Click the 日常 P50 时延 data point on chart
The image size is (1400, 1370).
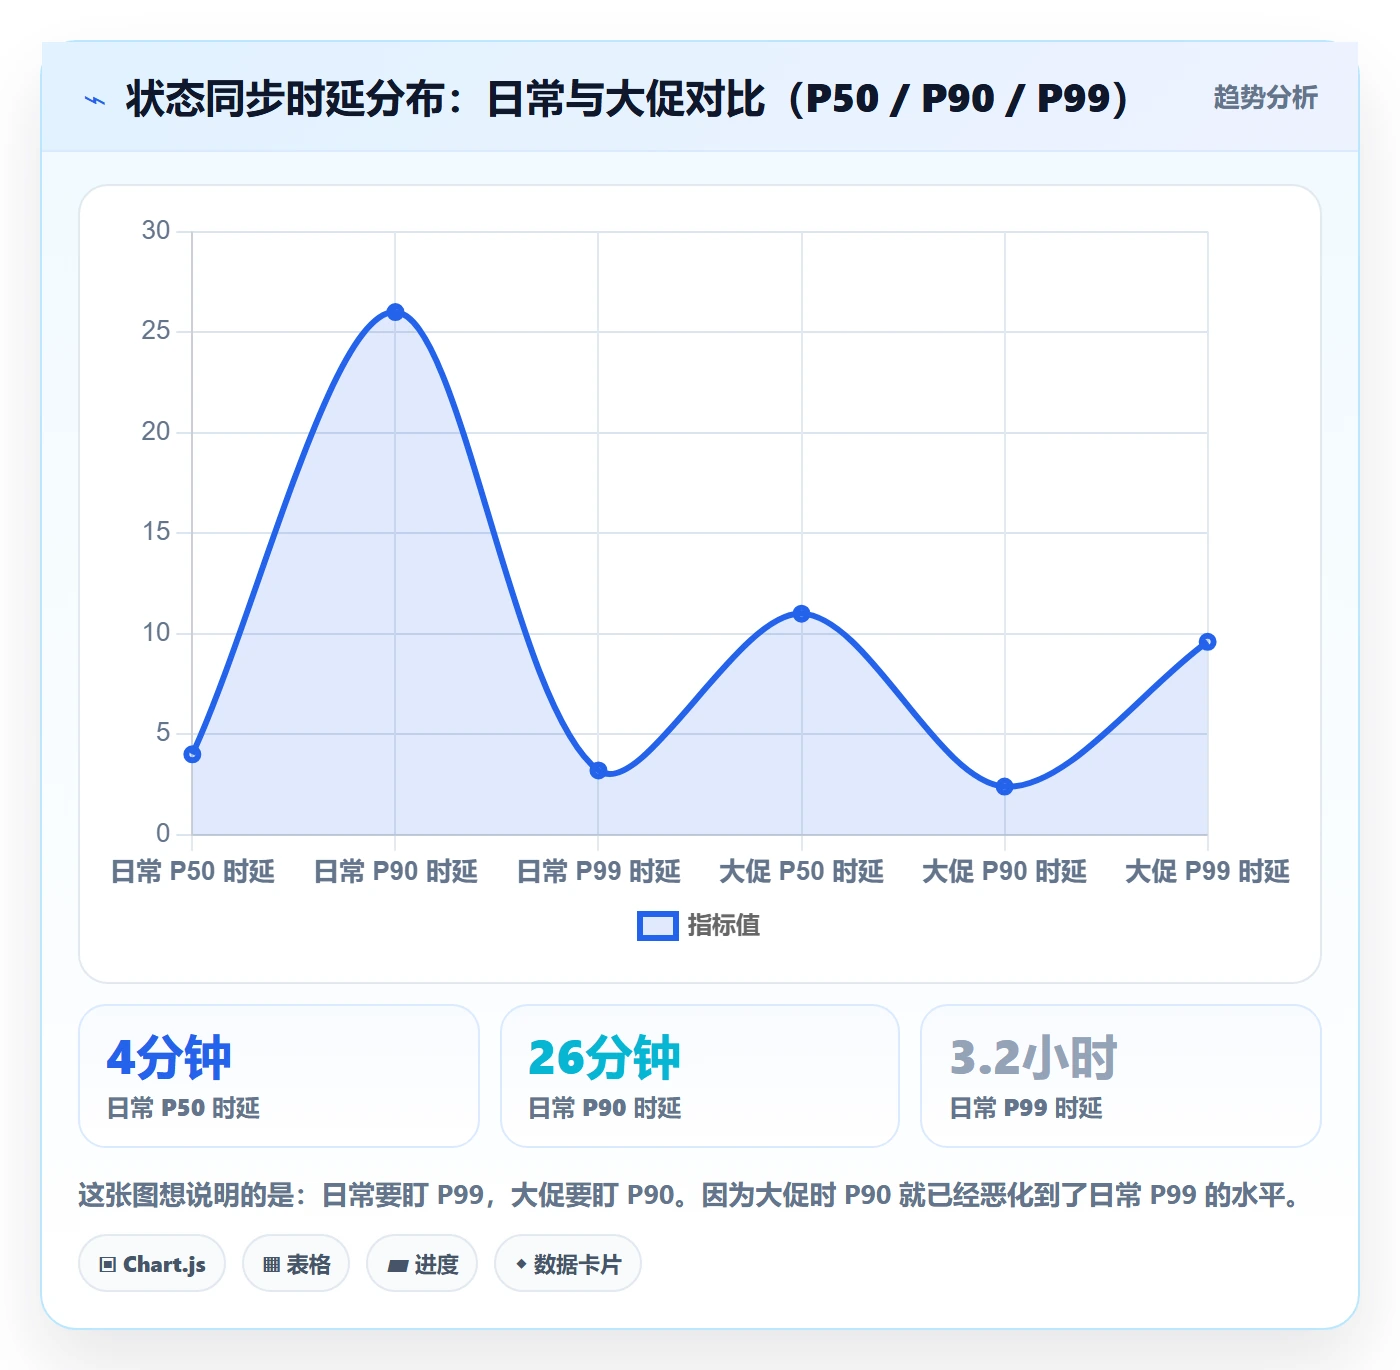[x=192, y=754]
